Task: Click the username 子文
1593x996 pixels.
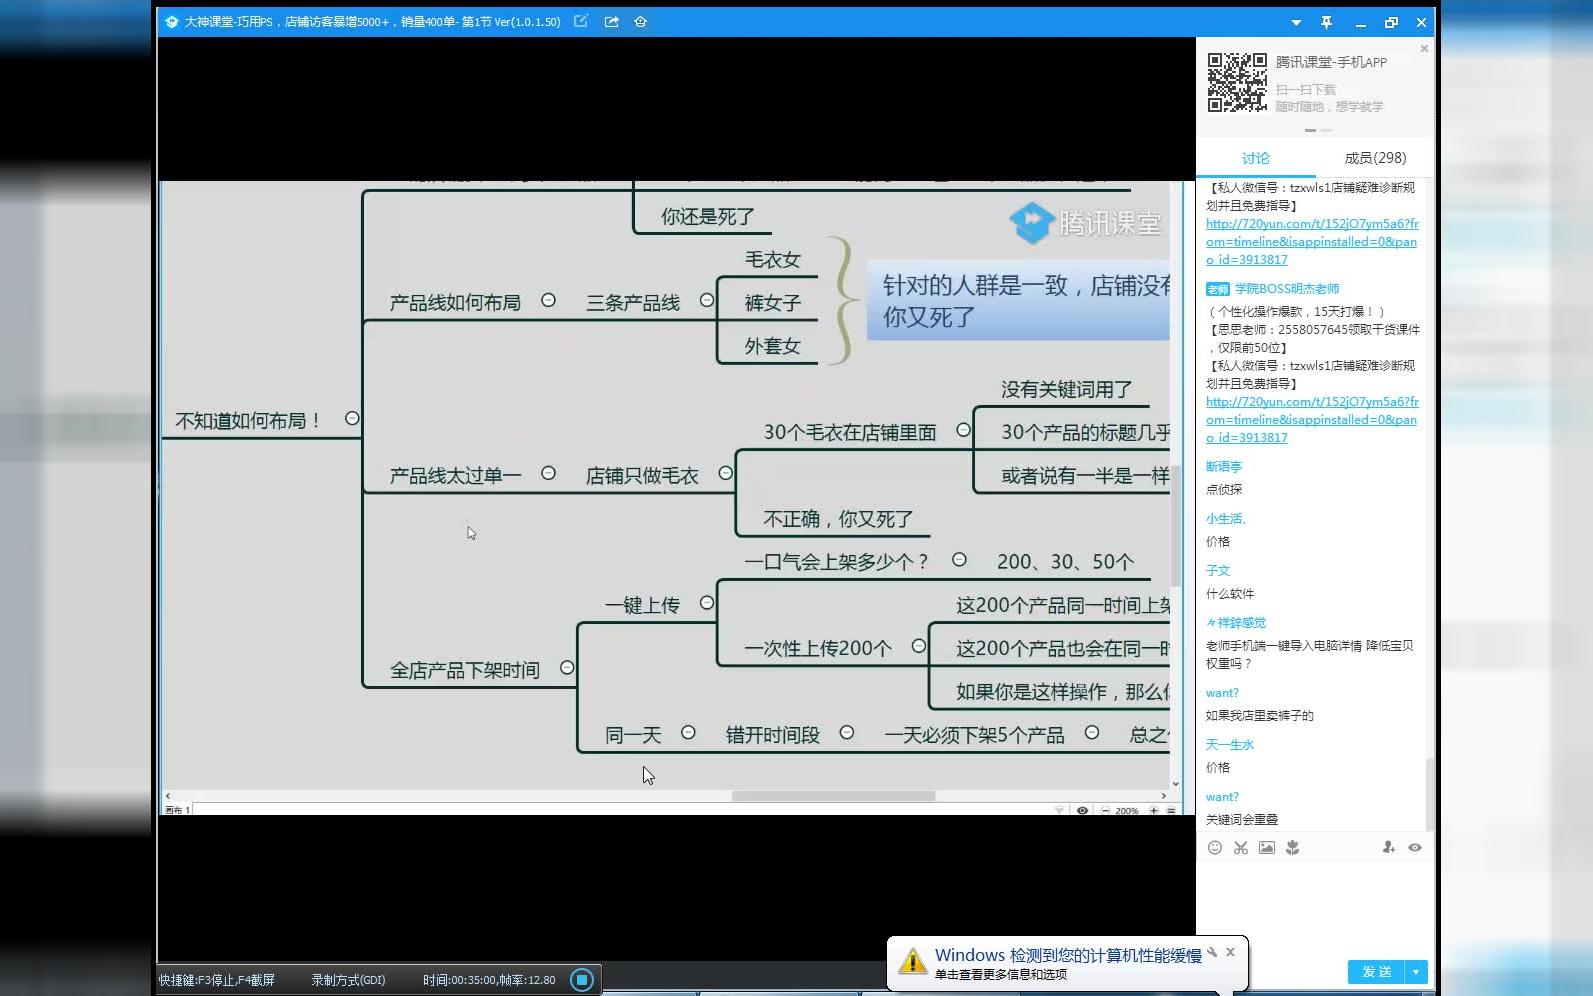Action: pyautogui.click(x=1217, y=570)
